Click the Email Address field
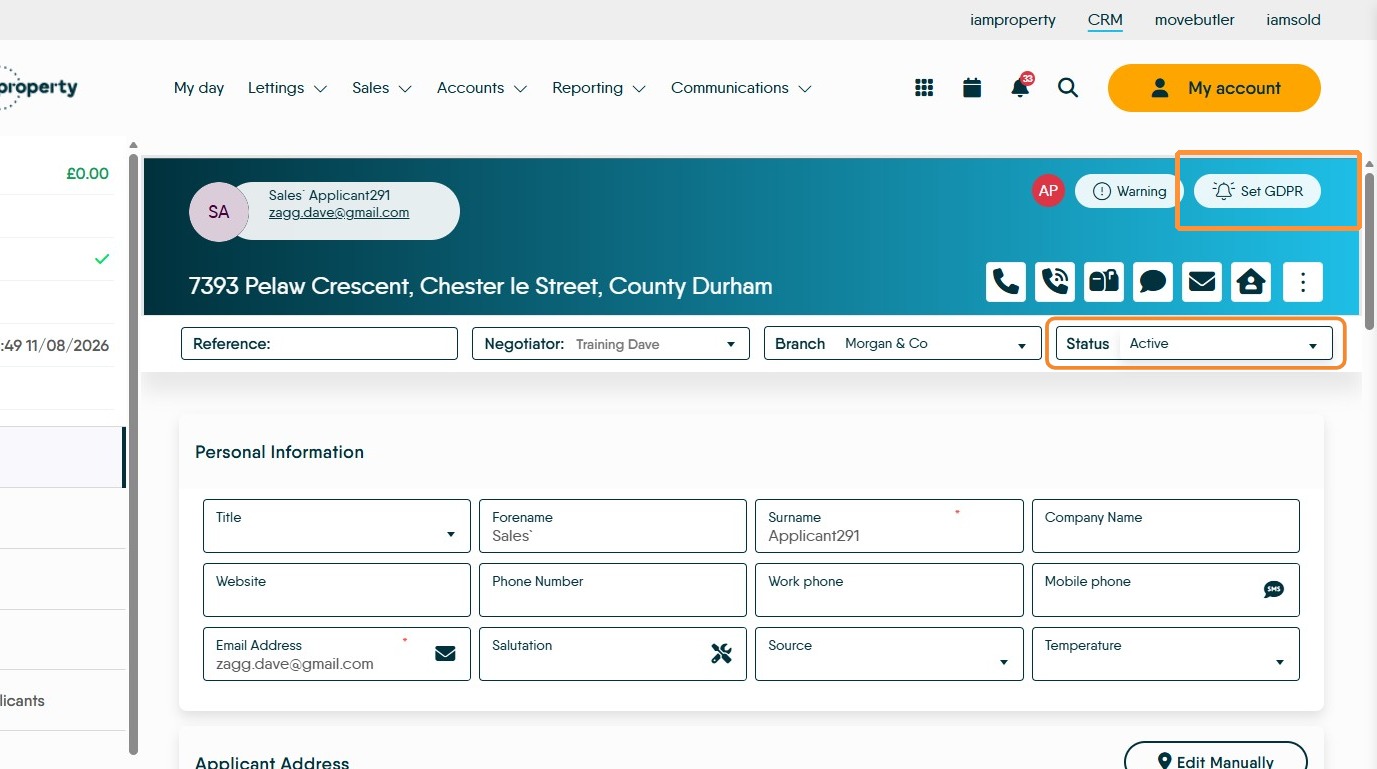The width and height of the screenshot is (1377, 769). (x=337, y=654)
